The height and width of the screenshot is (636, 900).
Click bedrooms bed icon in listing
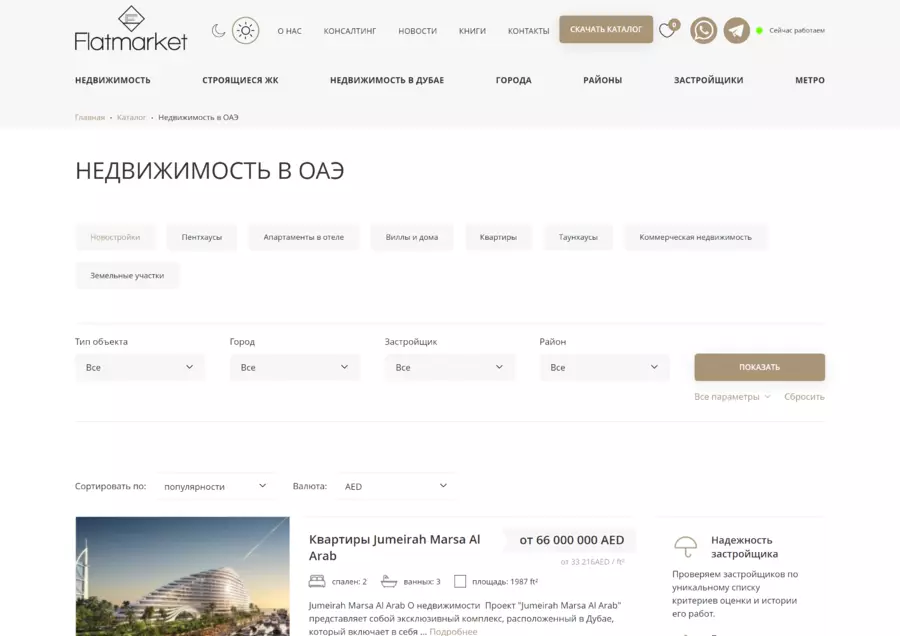click(317, 581)
